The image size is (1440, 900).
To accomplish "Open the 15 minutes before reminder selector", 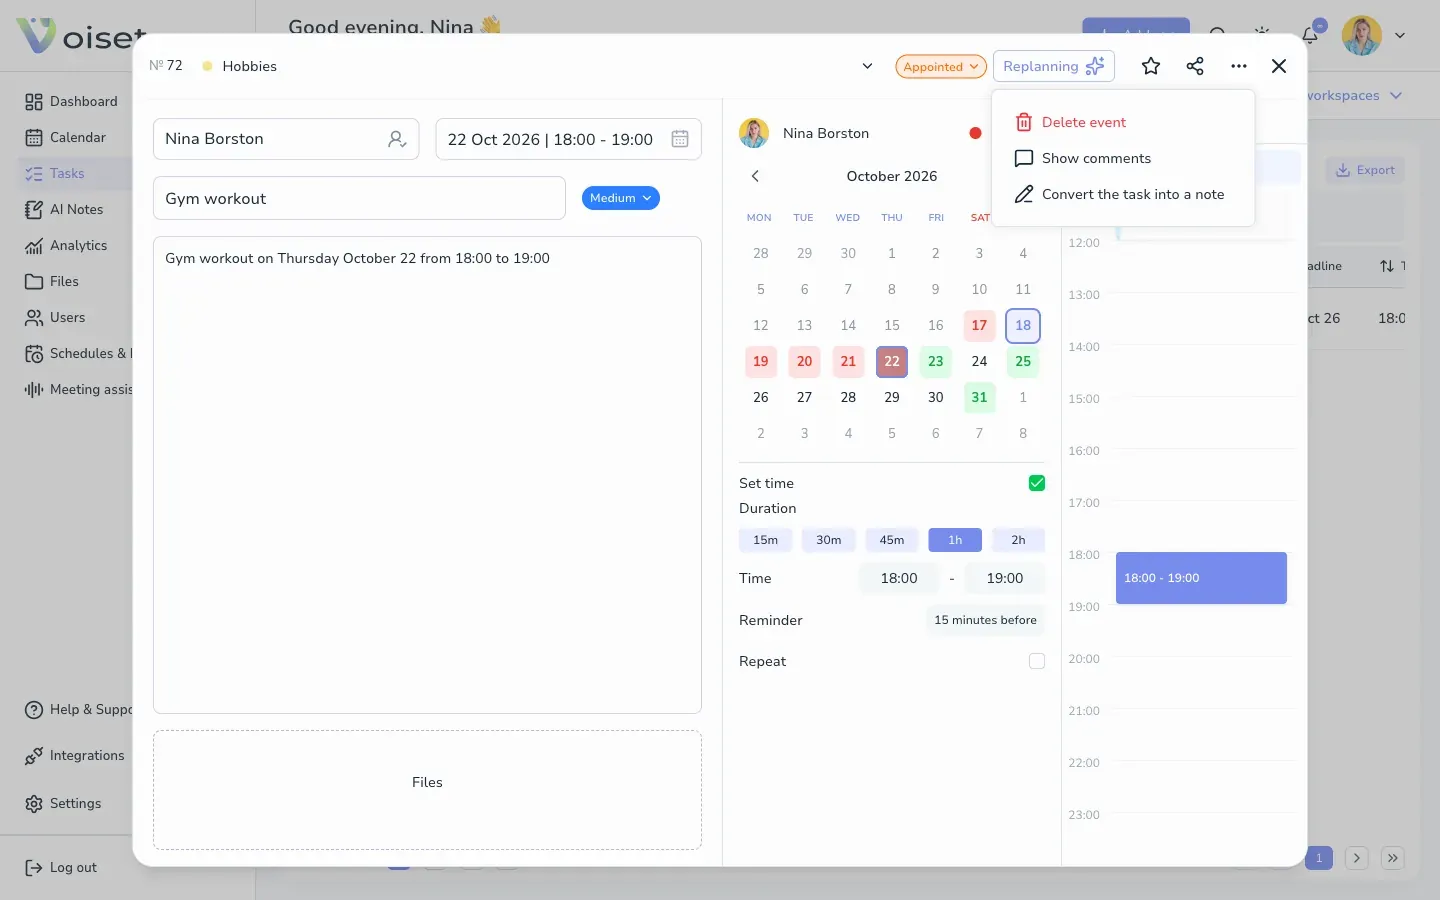I will (x=985, y=620).
